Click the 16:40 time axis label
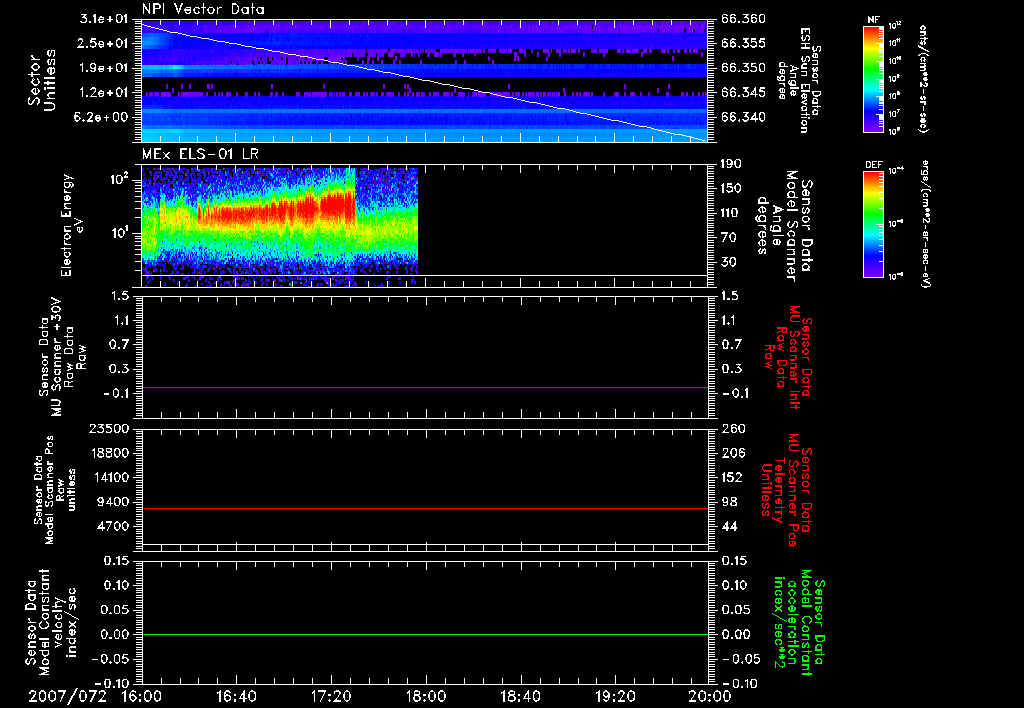1024x708 pixels. point(236,696)
